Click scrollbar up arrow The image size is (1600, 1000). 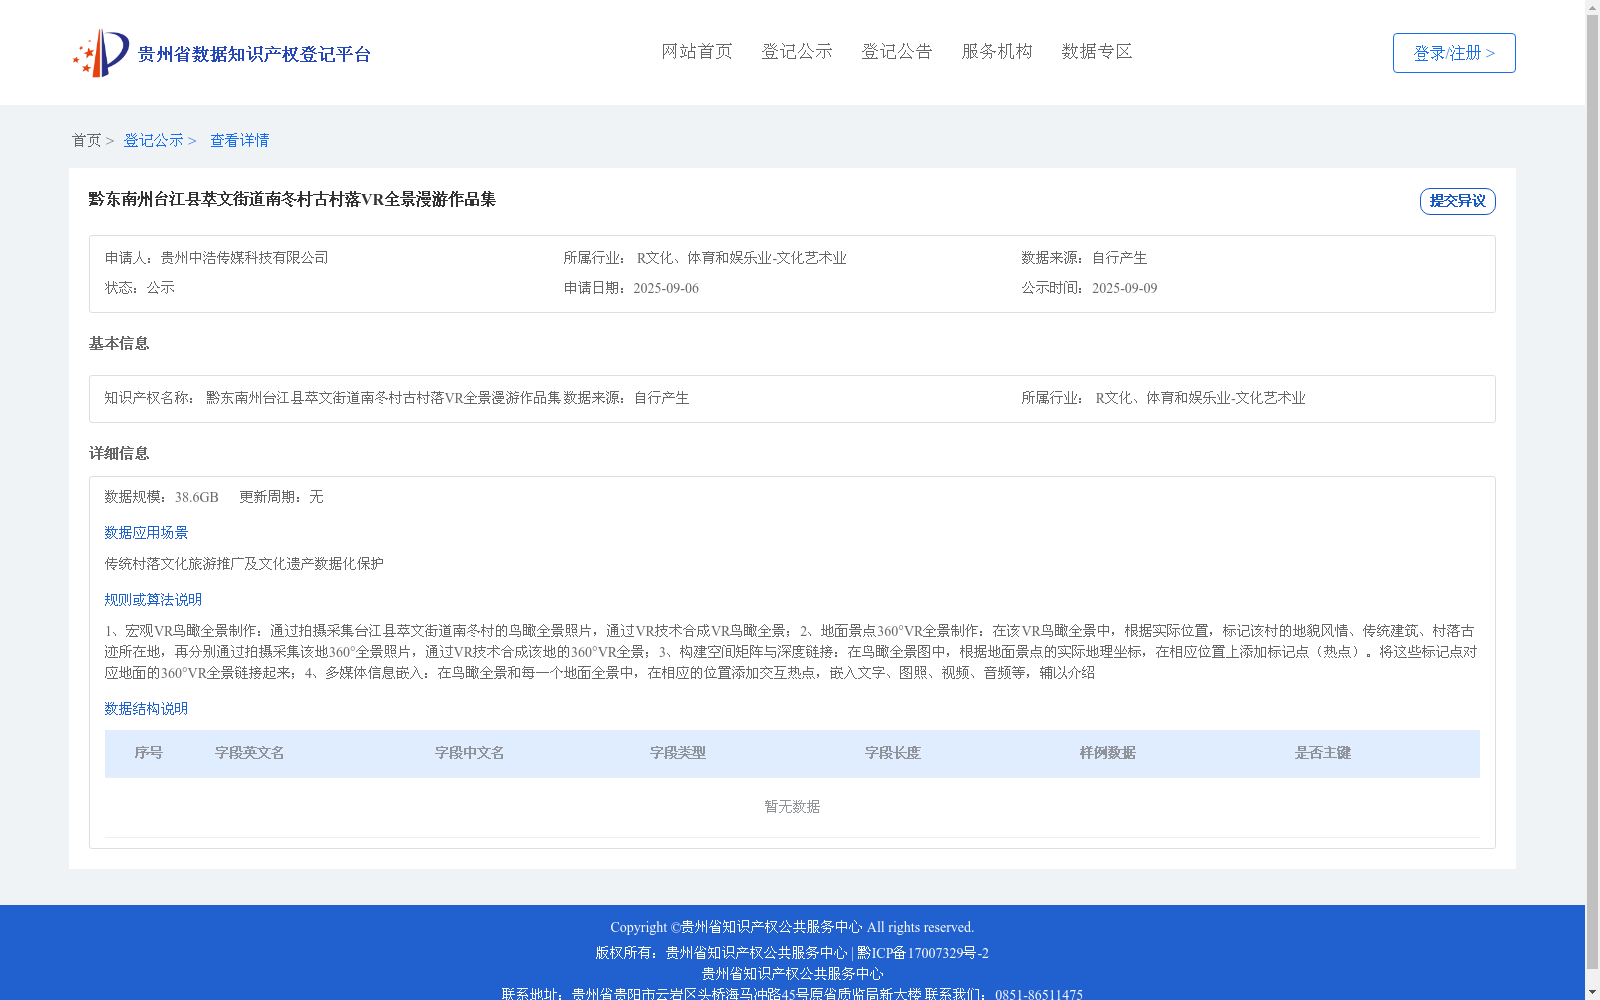click(1592, 7)
